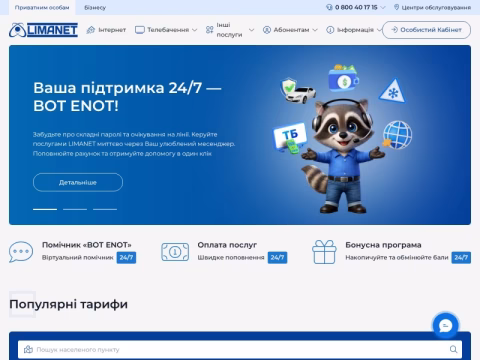The width and height of the screenshot is (480, 360).
Task: Click the LIMANET logo
Action: coord(43,30)
